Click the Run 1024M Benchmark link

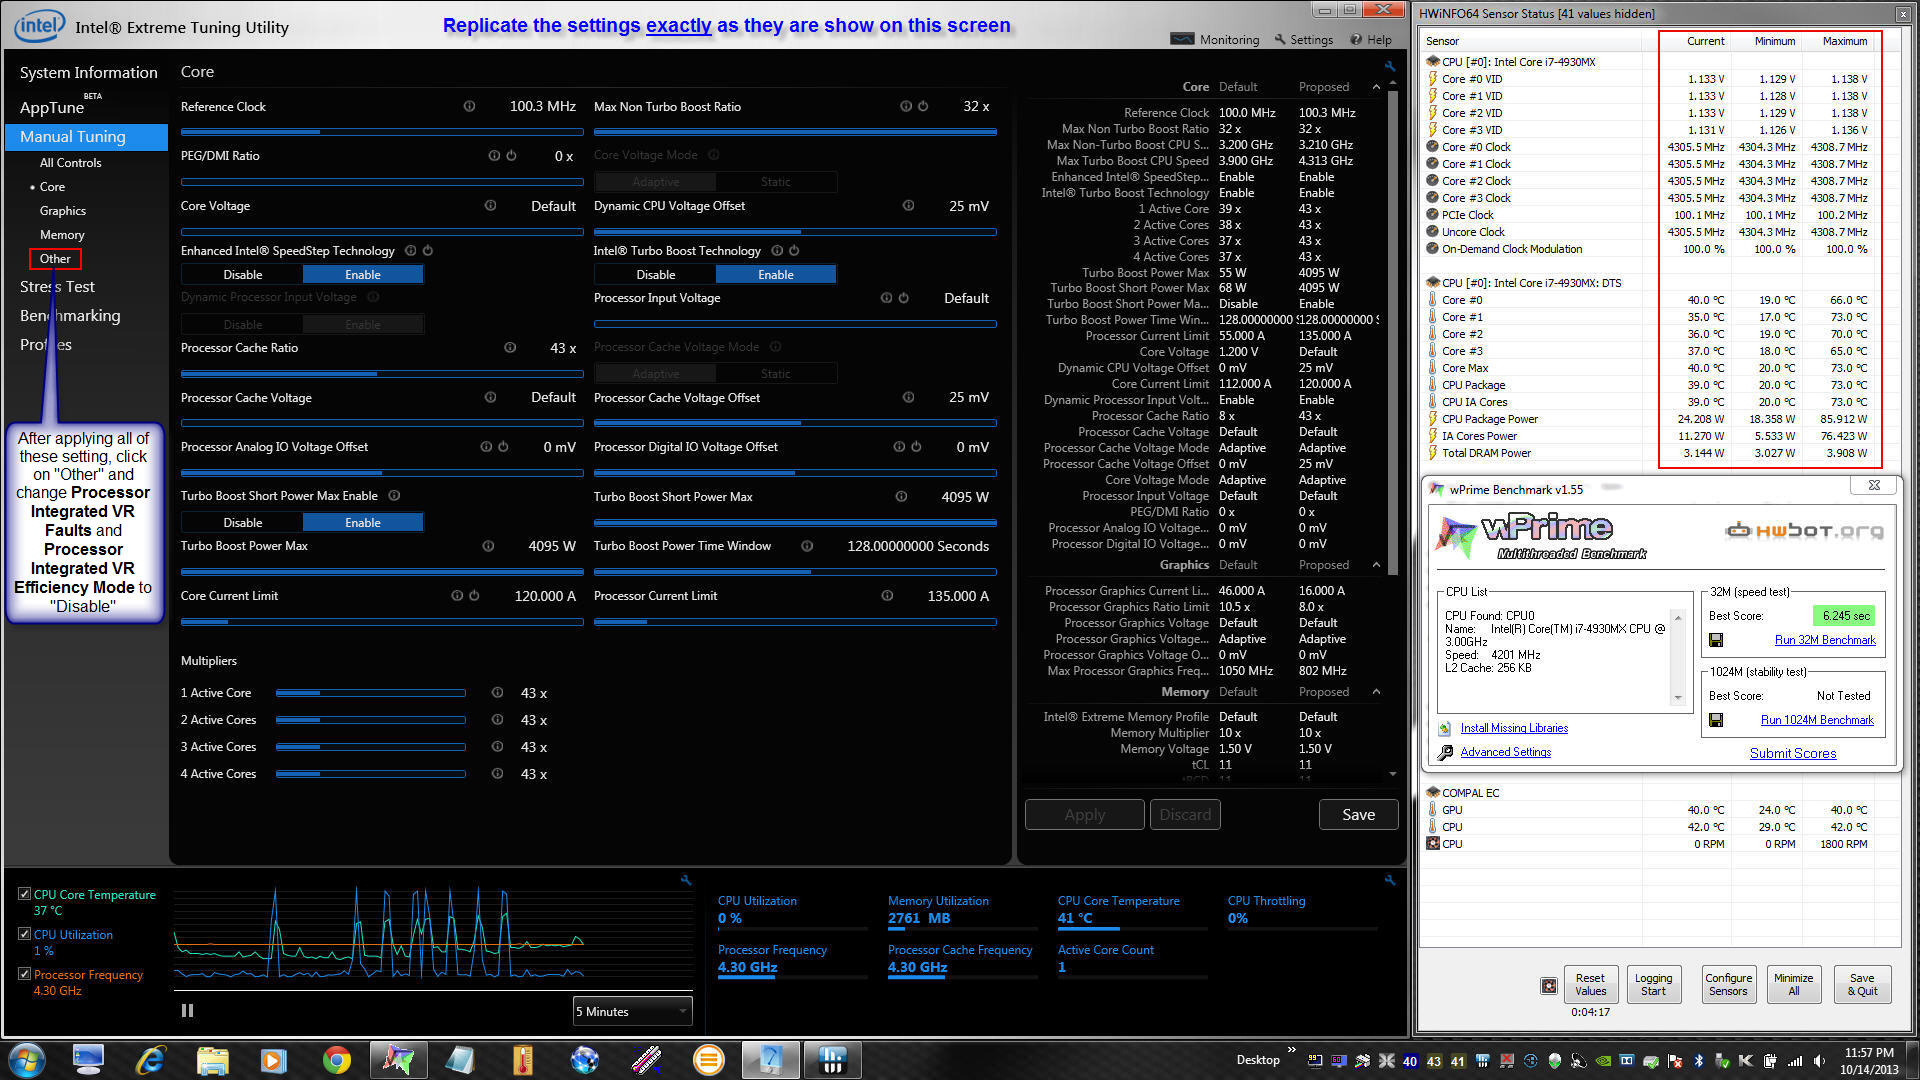1816,720
